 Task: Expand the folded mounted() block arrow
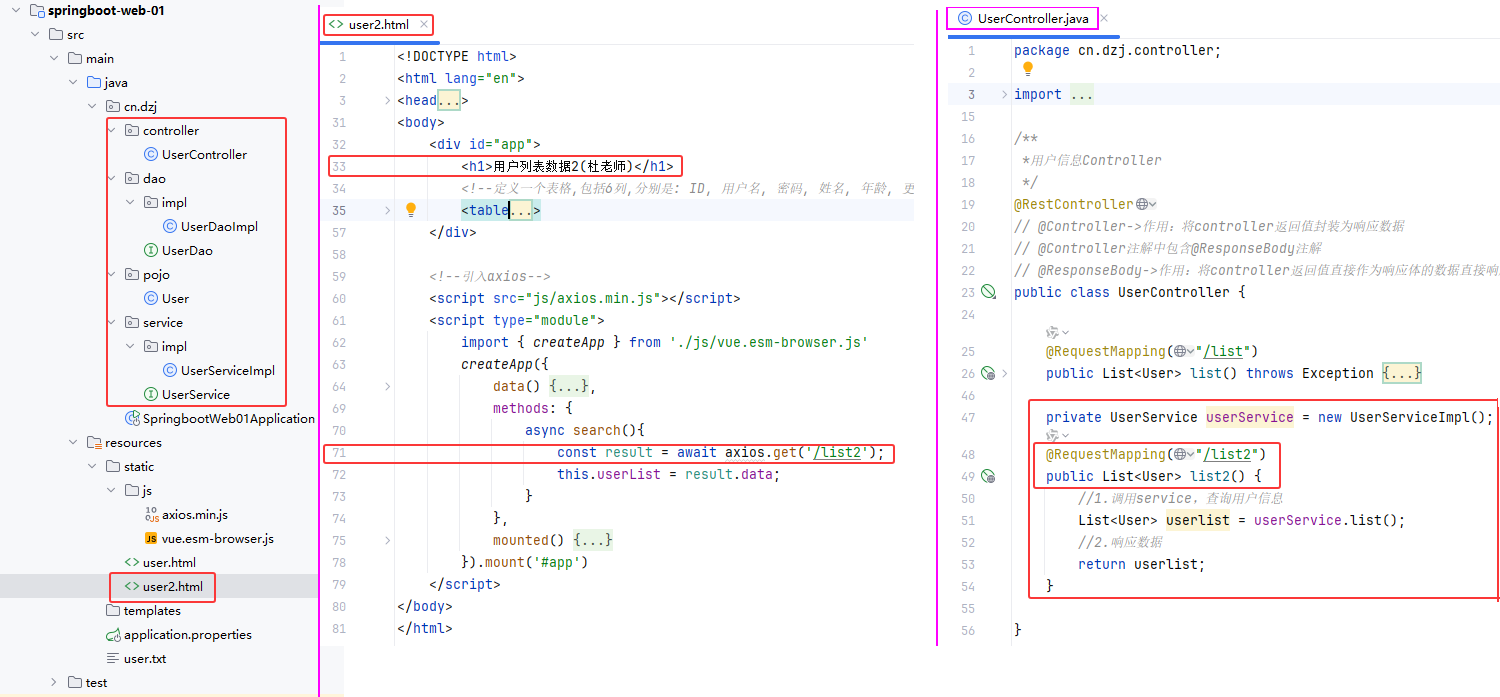click(388, 540)
